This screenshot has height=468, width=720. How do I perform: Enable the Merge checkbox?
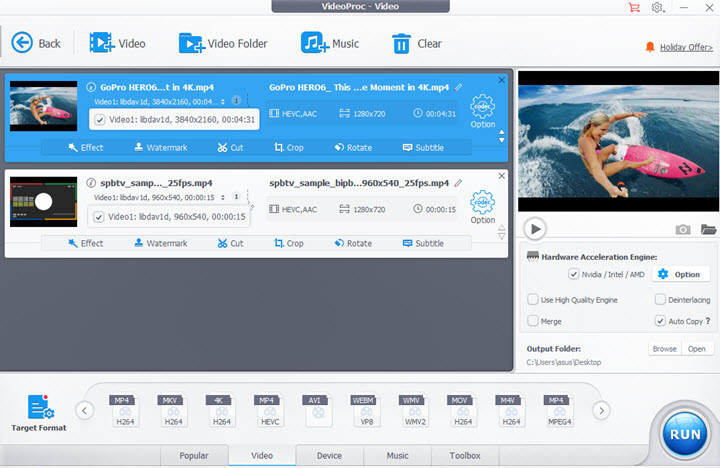(x=533, y=321)
